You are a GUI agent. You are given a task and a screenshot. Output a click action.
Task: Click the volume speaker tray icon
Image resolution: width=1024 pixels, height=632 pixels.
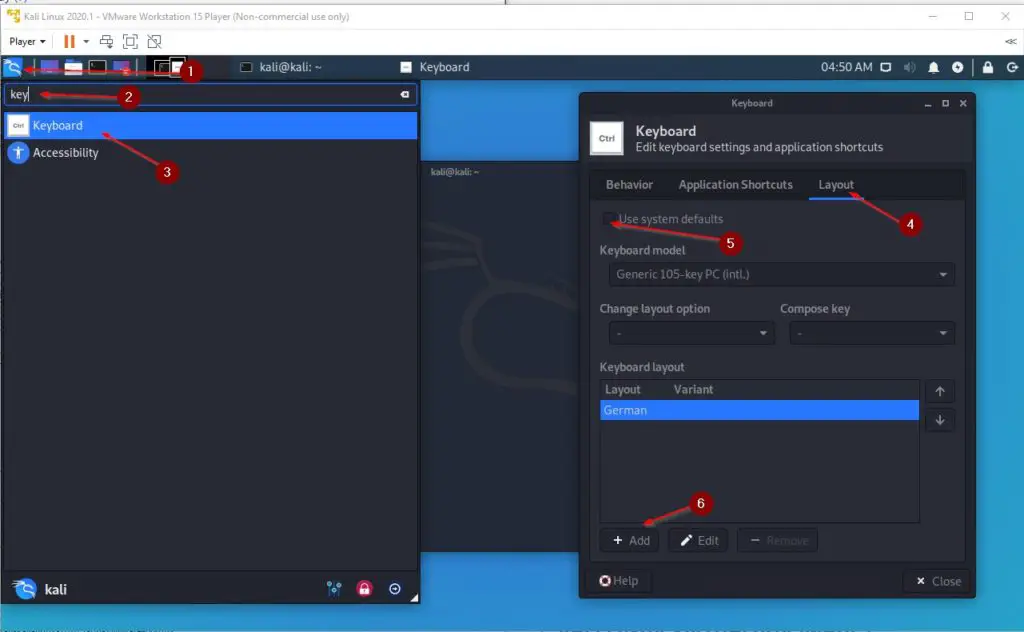[909, 67]
